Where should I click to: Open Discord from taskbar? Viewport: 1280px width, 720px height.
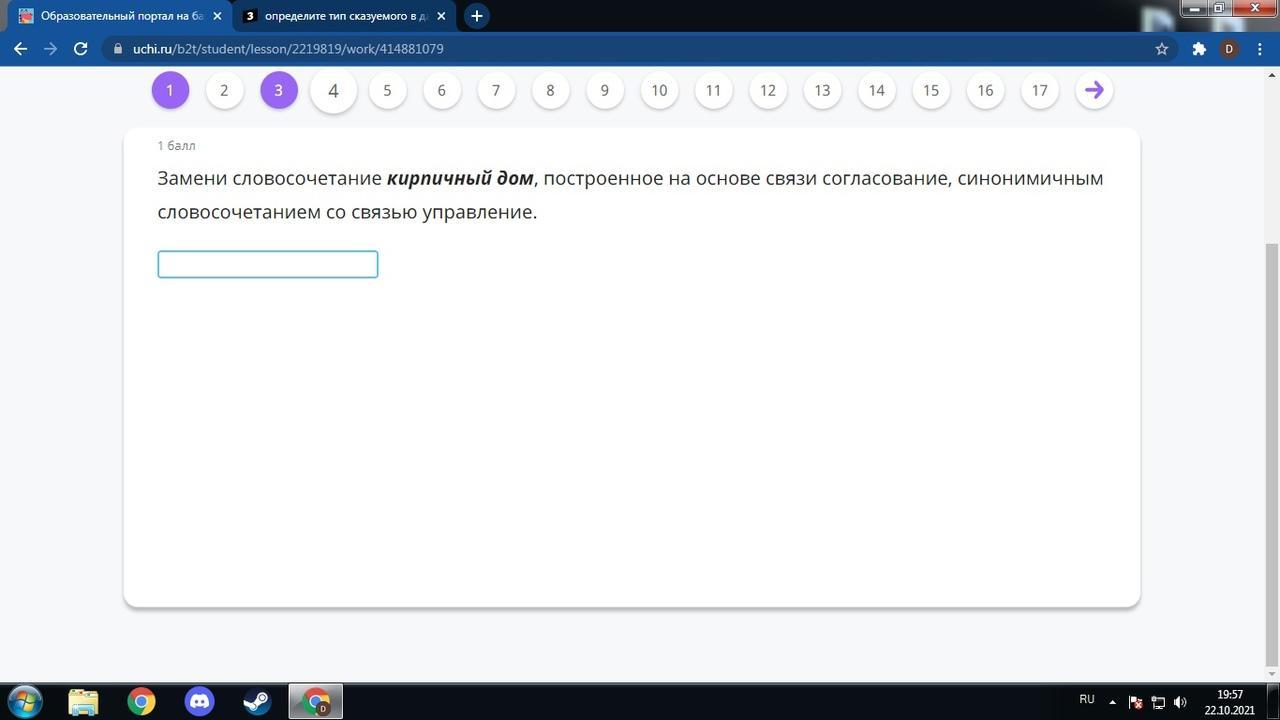click(x=199, y=702)
